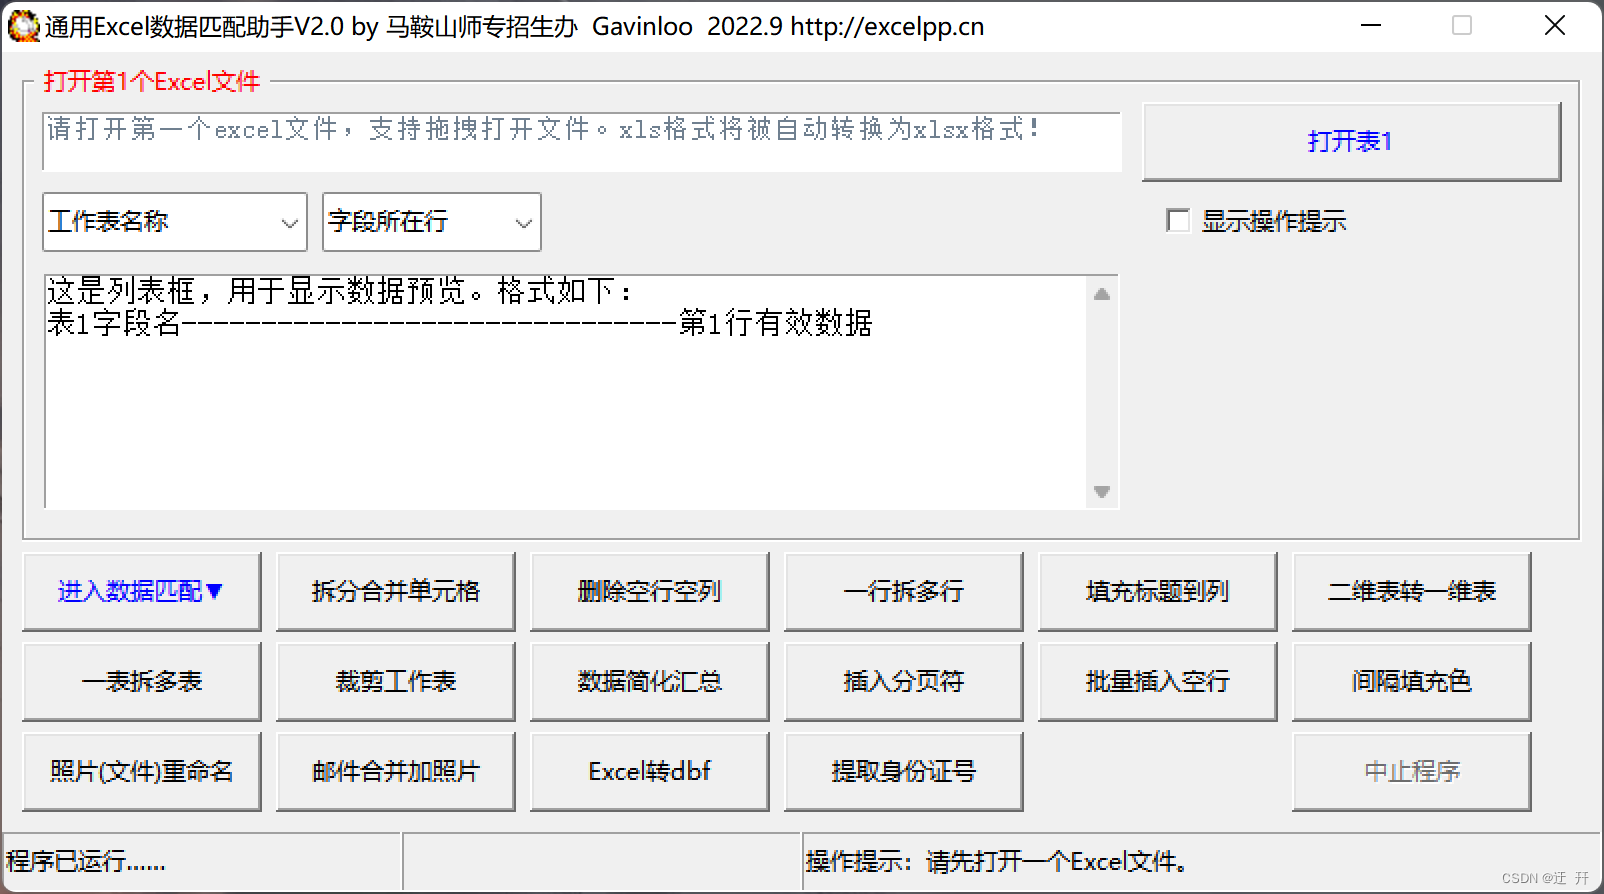Click the 邮件合并加照片 button
This screenshot has width=1604, height=894.
tap(395, 771)
